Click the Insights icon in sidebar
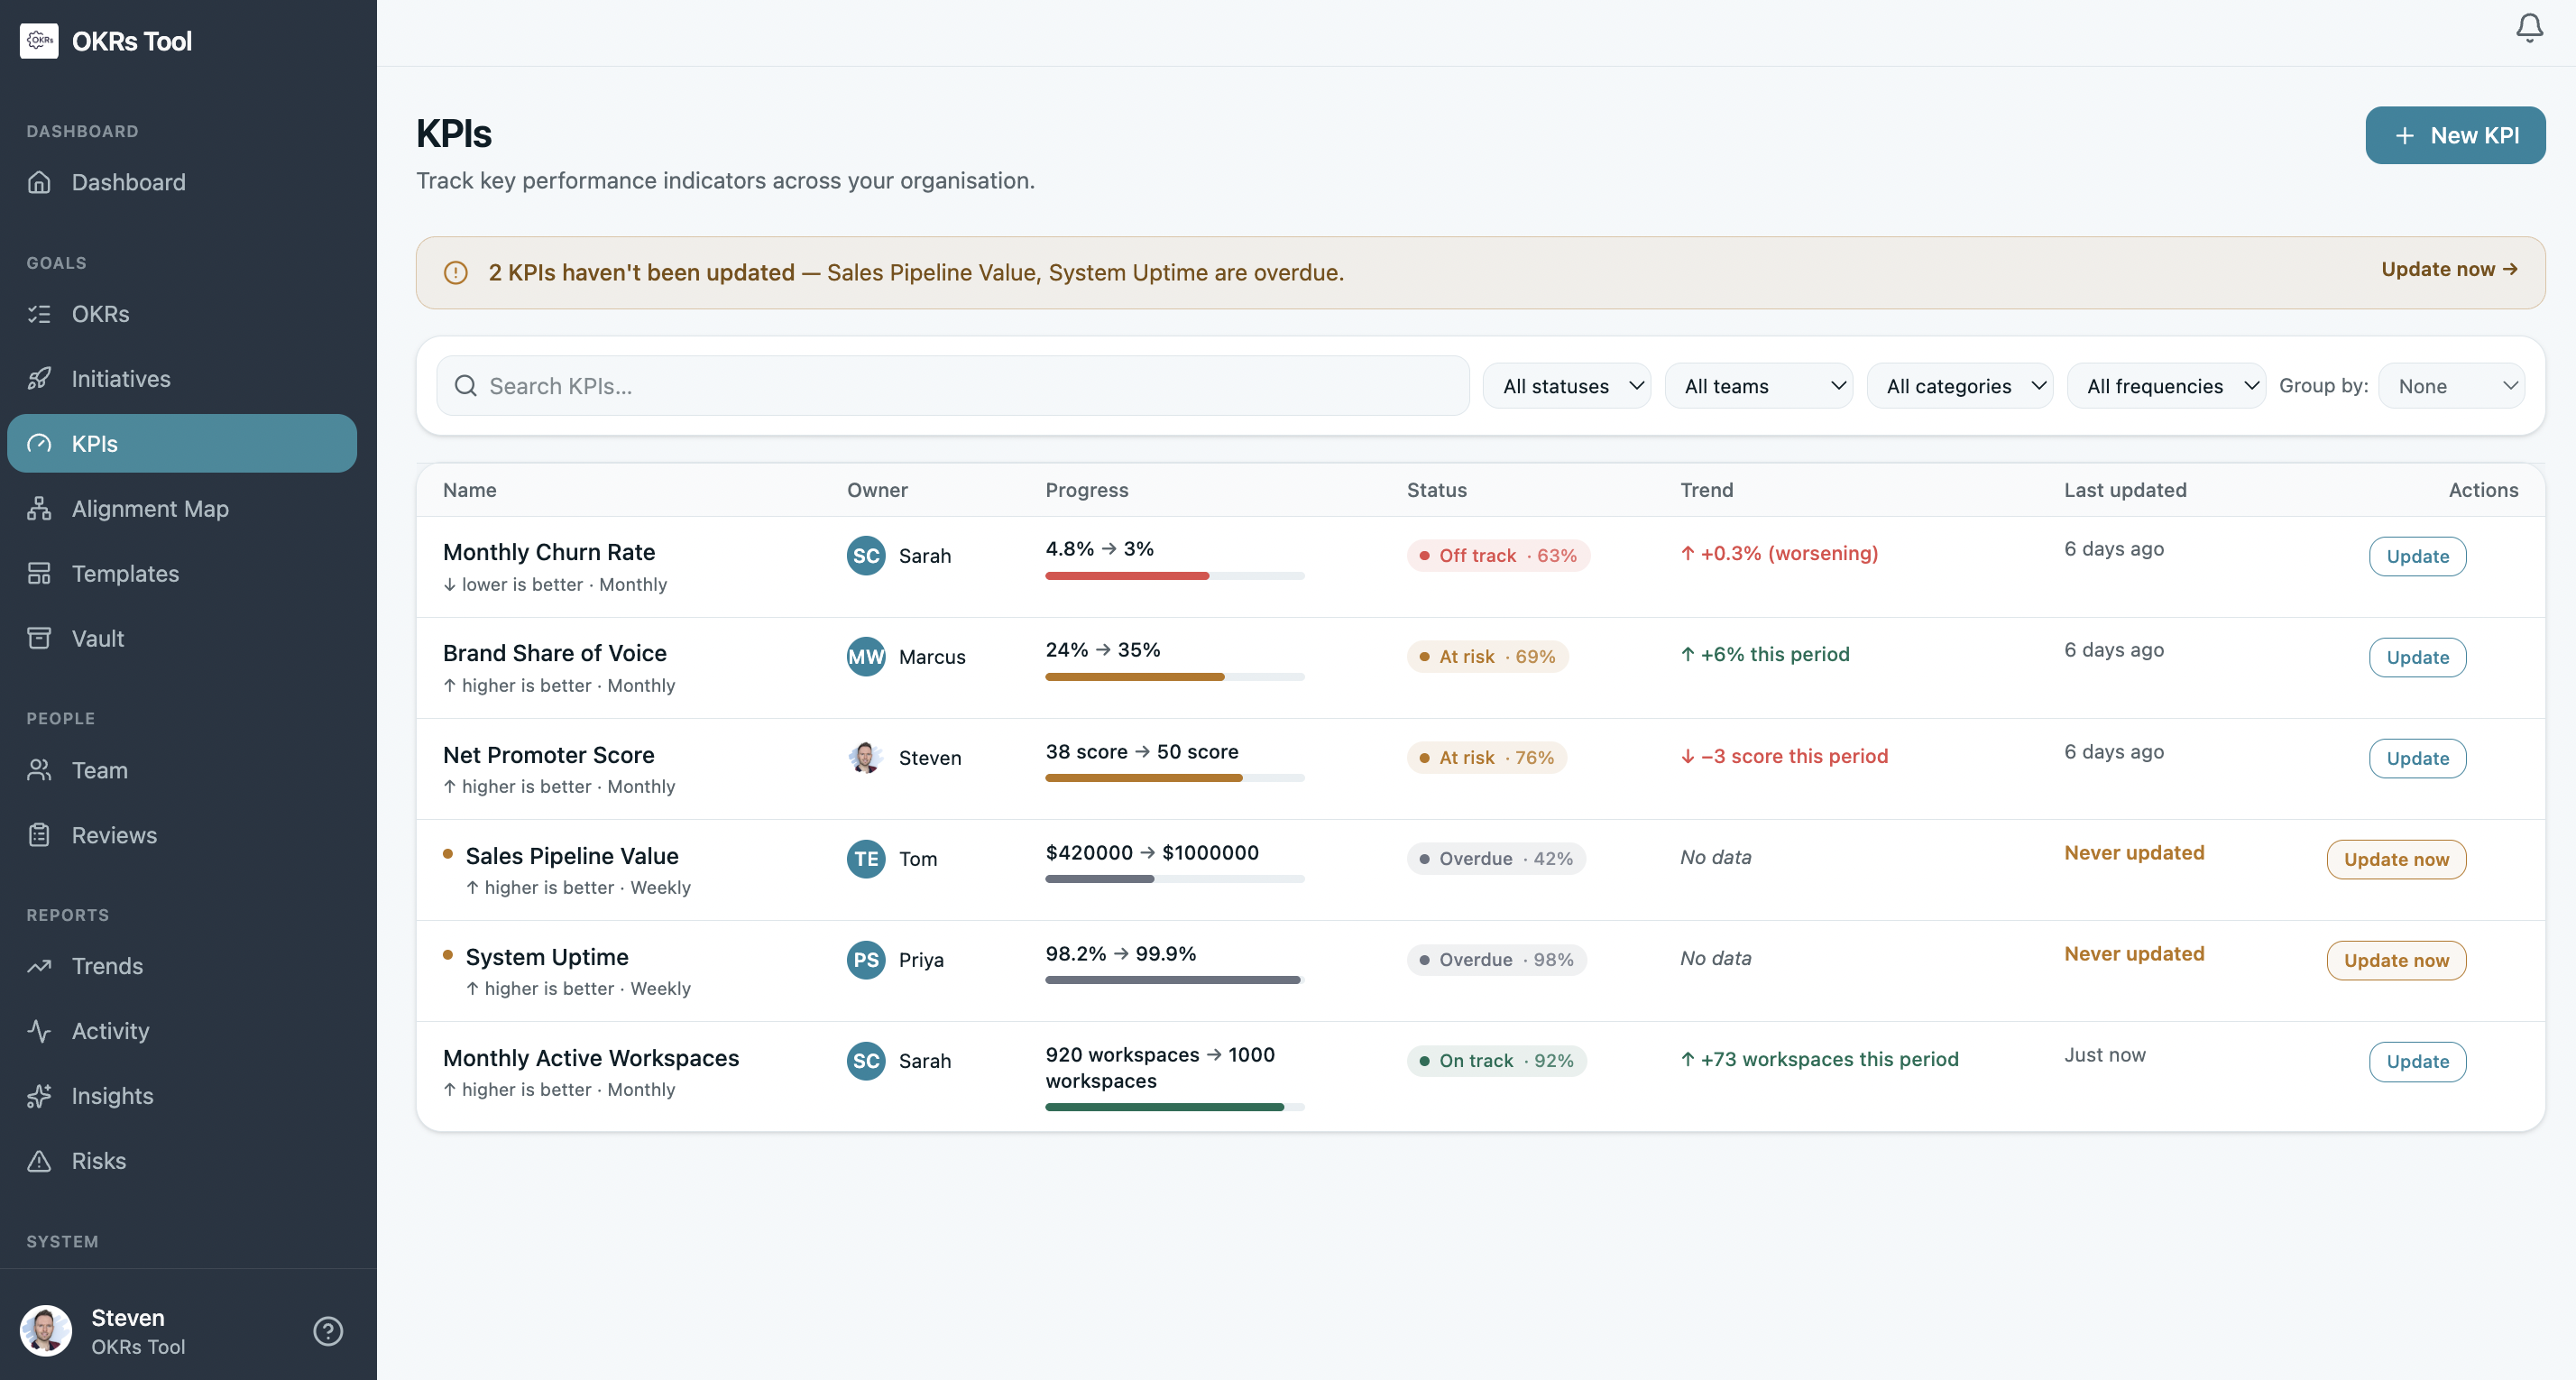This screenshot has width=2576, height=1380. [x=39, y=1096]
